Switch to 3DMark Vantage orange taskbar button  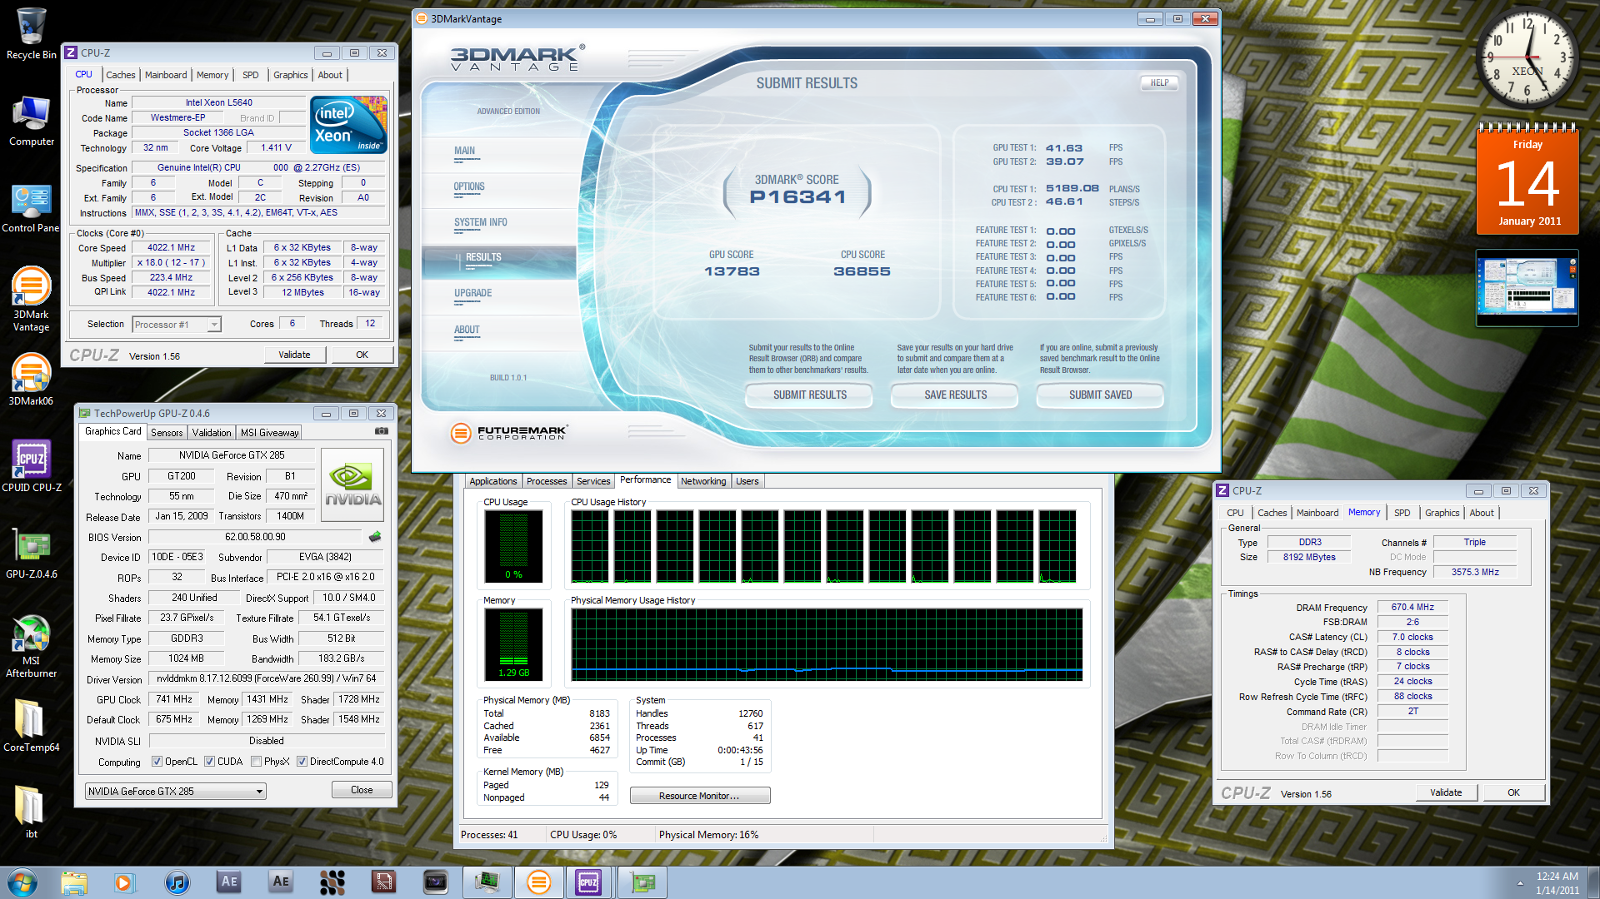click(539, 882)
